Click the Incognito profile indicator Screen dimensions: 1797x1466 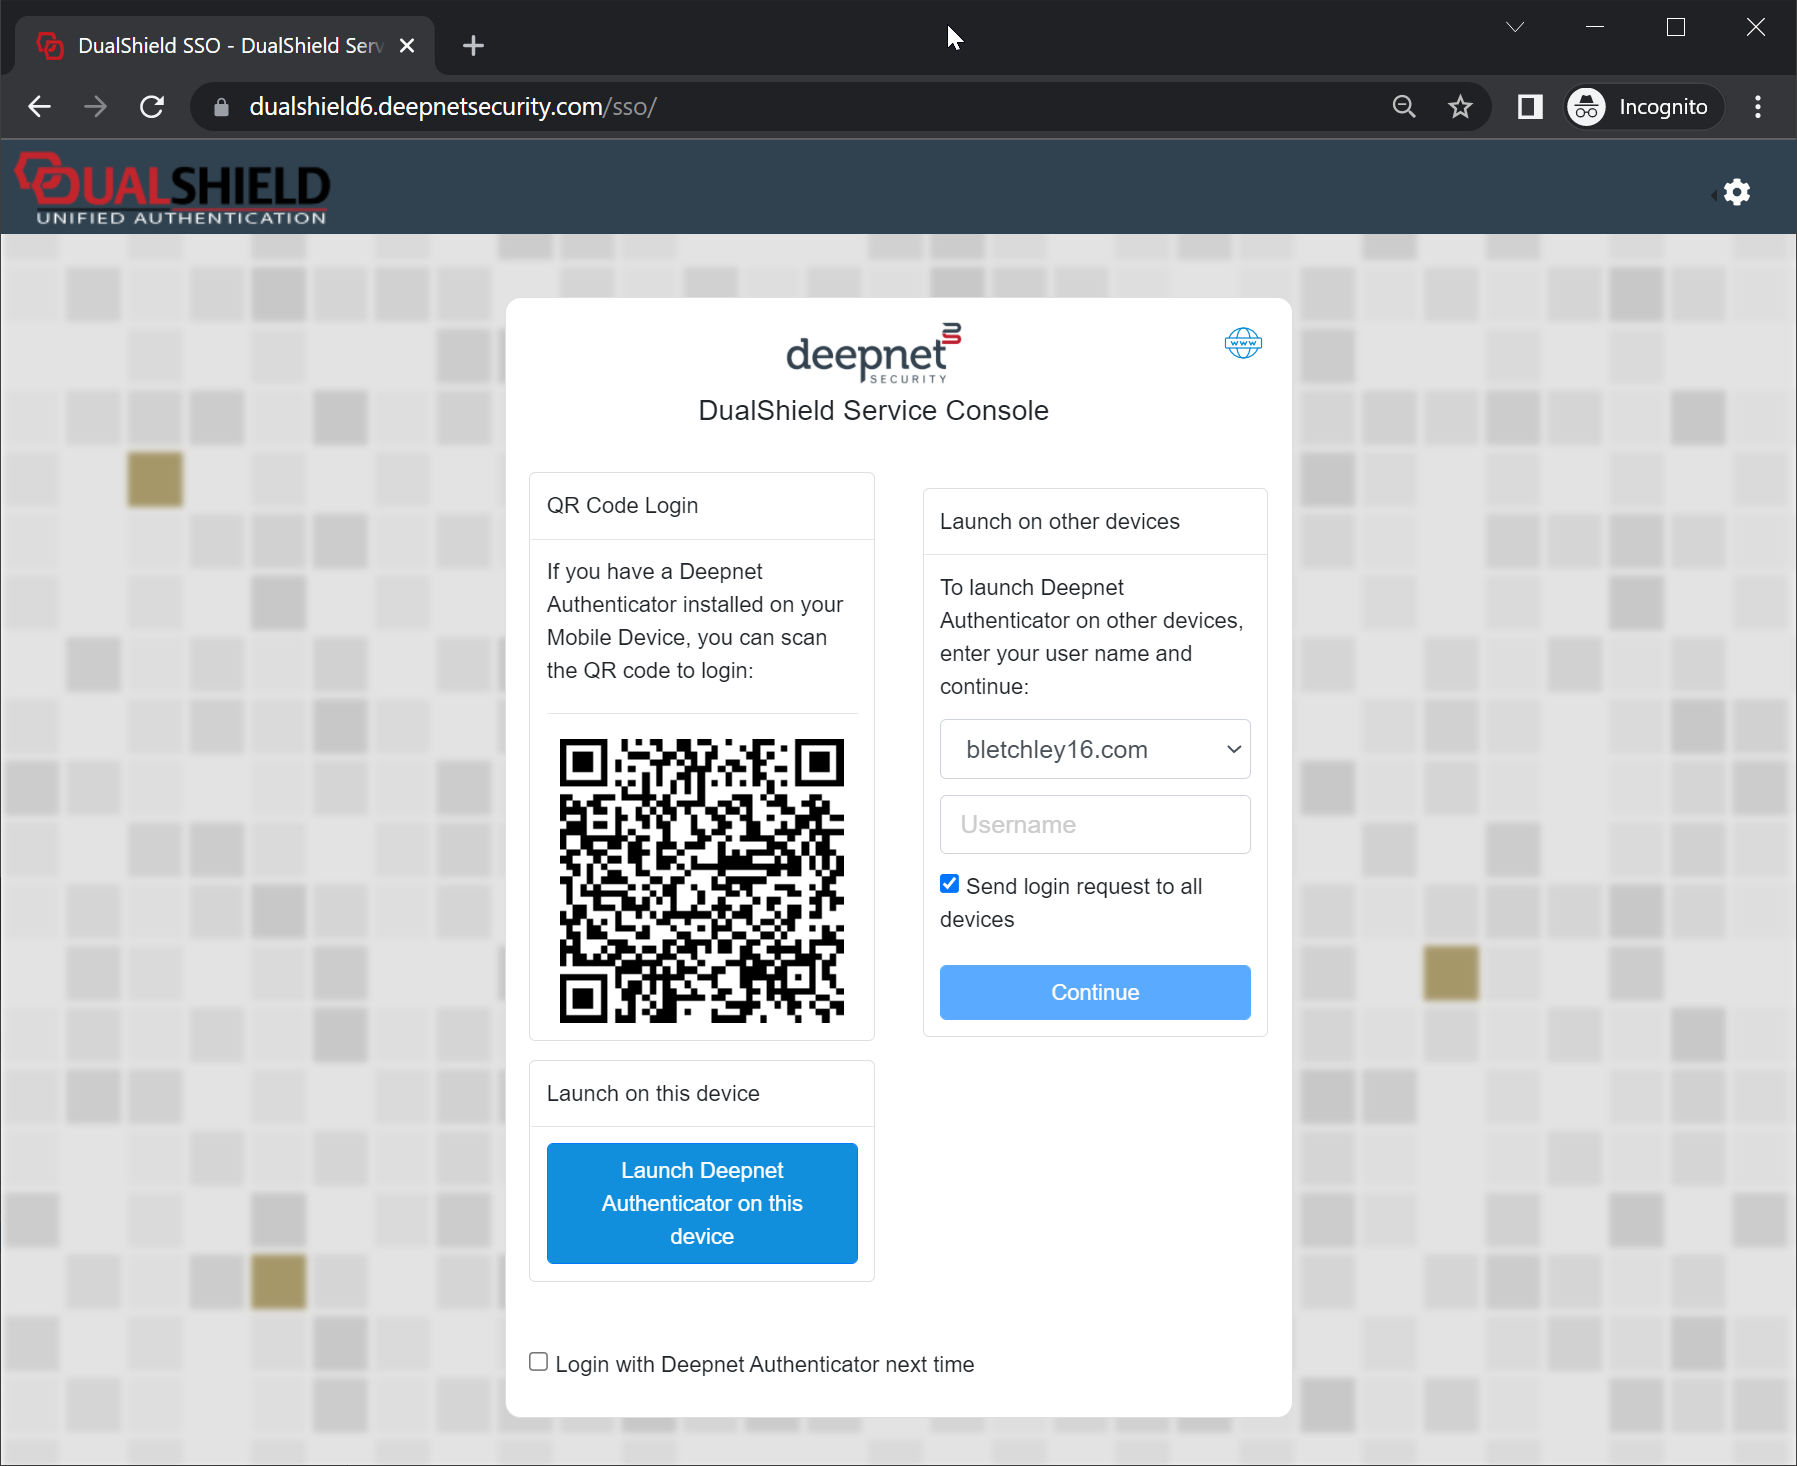[x=1643, y=107]
